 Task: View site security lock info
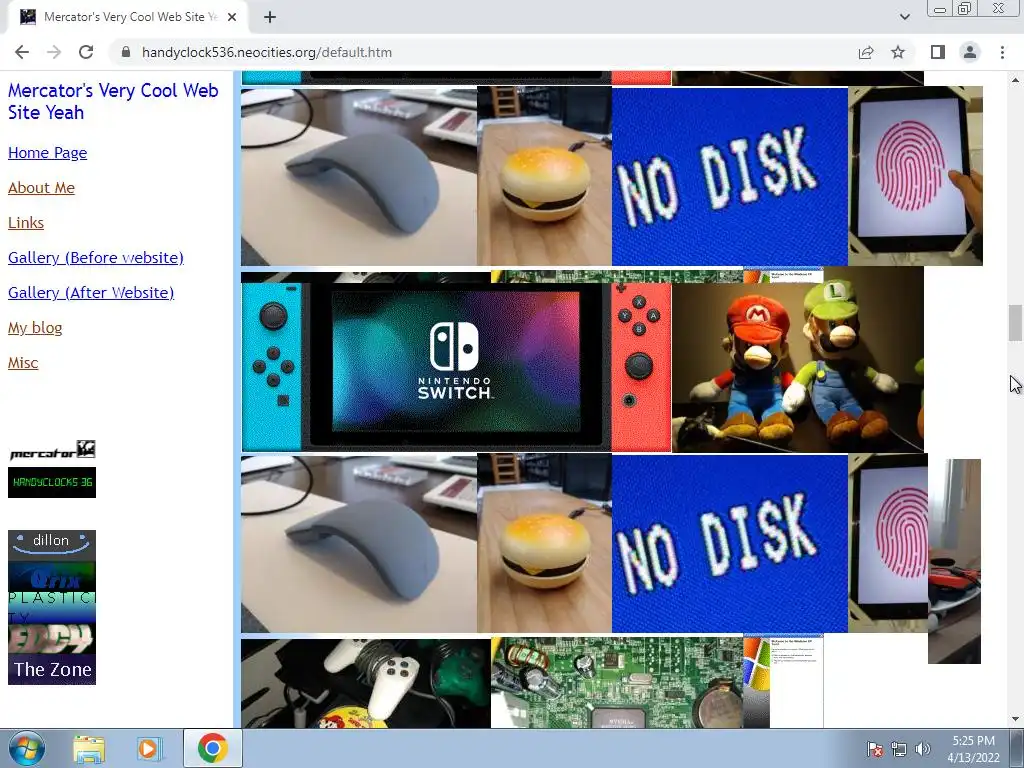(126, 52)
